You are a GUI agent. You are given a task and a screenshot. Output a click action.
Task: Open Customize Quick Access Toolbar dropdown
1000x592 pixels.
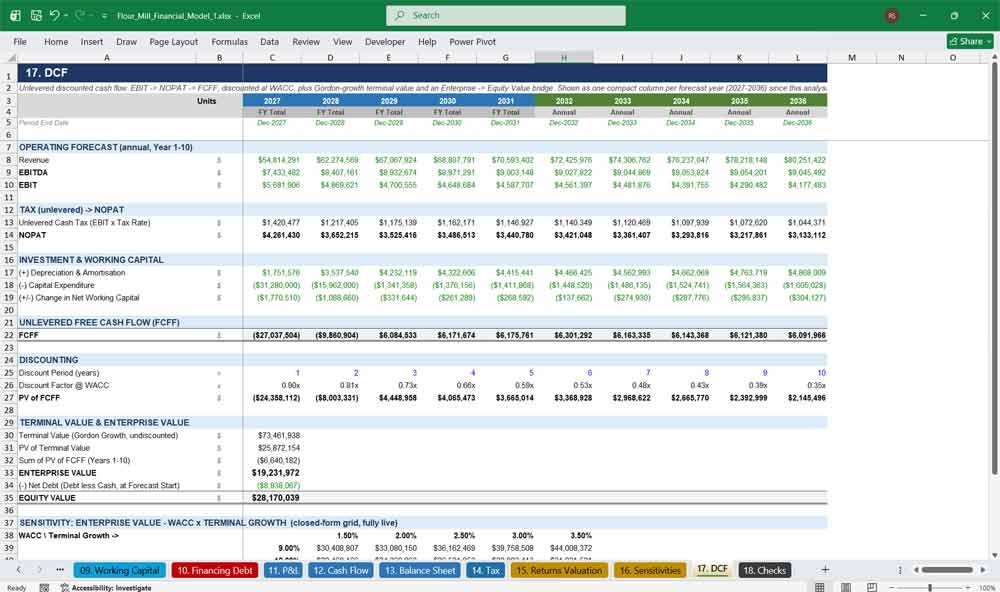coord(104,16)
